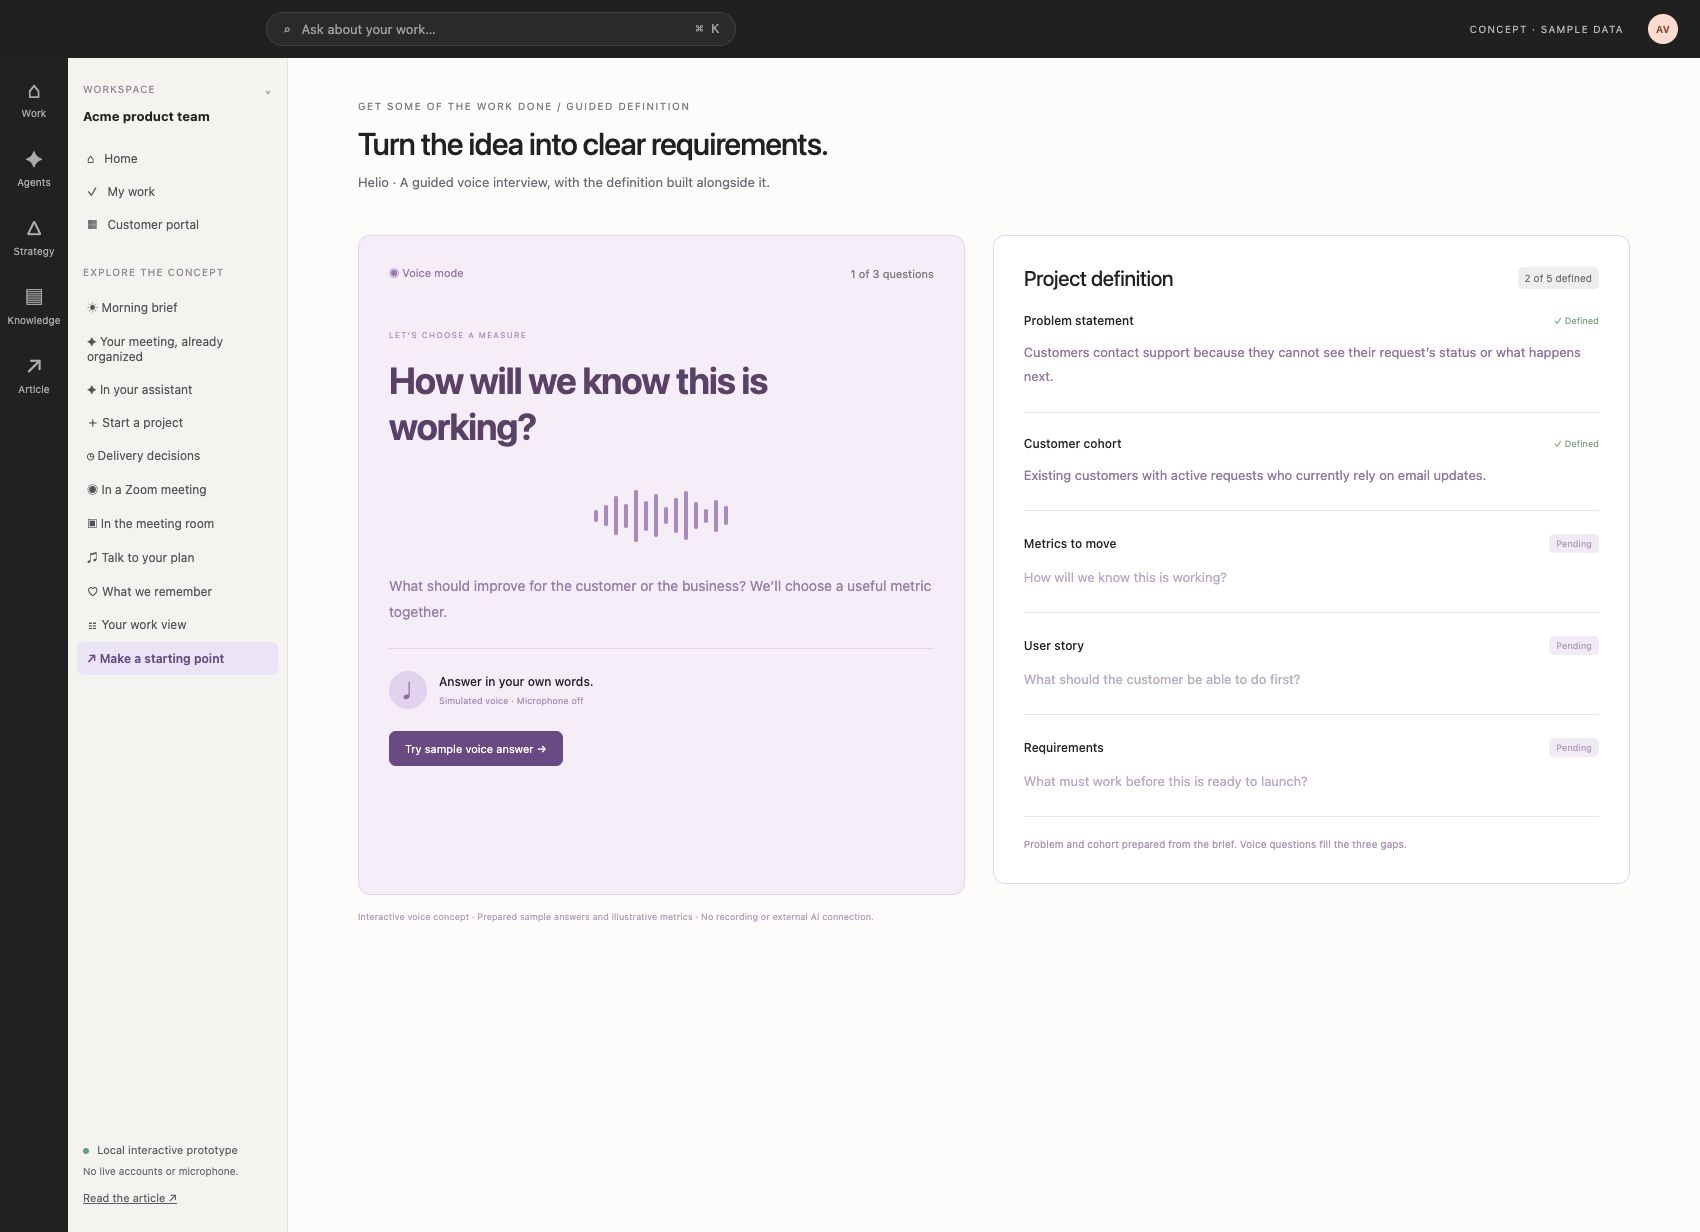
Task: Open Your work view page
Action: tap(177, 625)
